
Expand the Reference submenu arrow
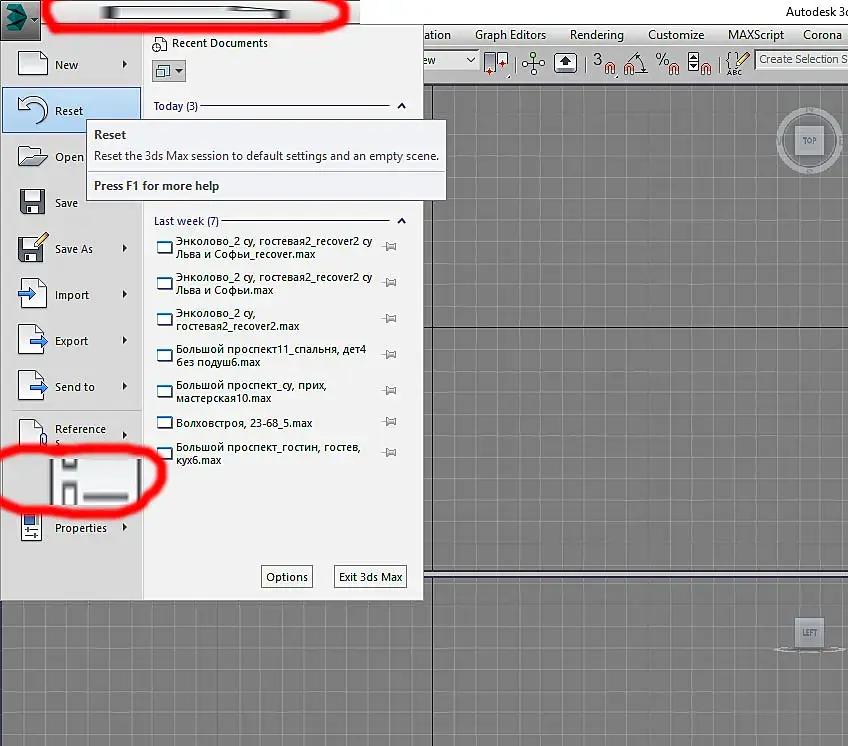[x=125, y=435]
